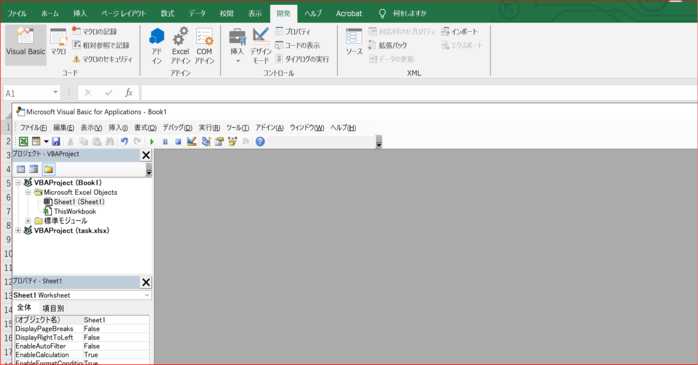Open the 挿入 controls dropdown in ribbon

coord(237,45)
